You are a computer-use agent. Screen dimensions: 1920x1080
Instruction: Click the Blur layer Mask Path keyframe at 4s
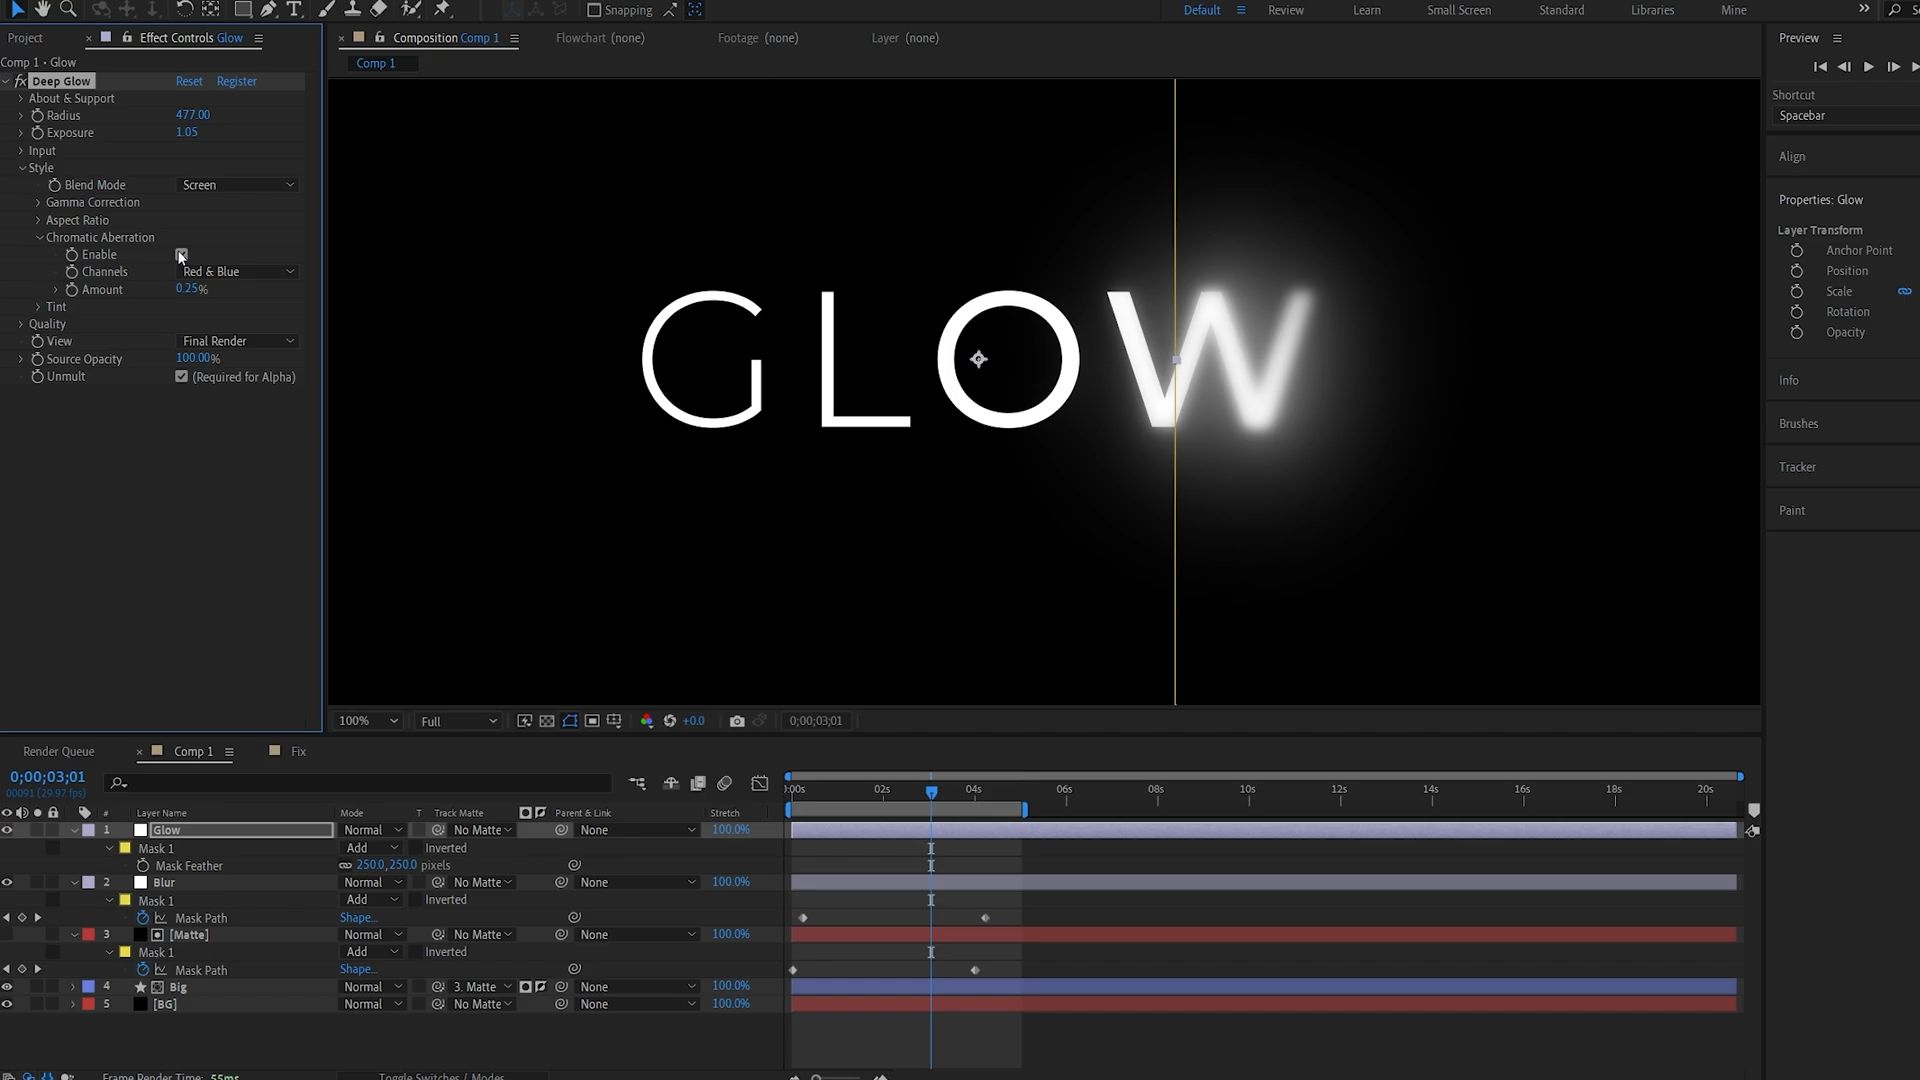(985, 918)
